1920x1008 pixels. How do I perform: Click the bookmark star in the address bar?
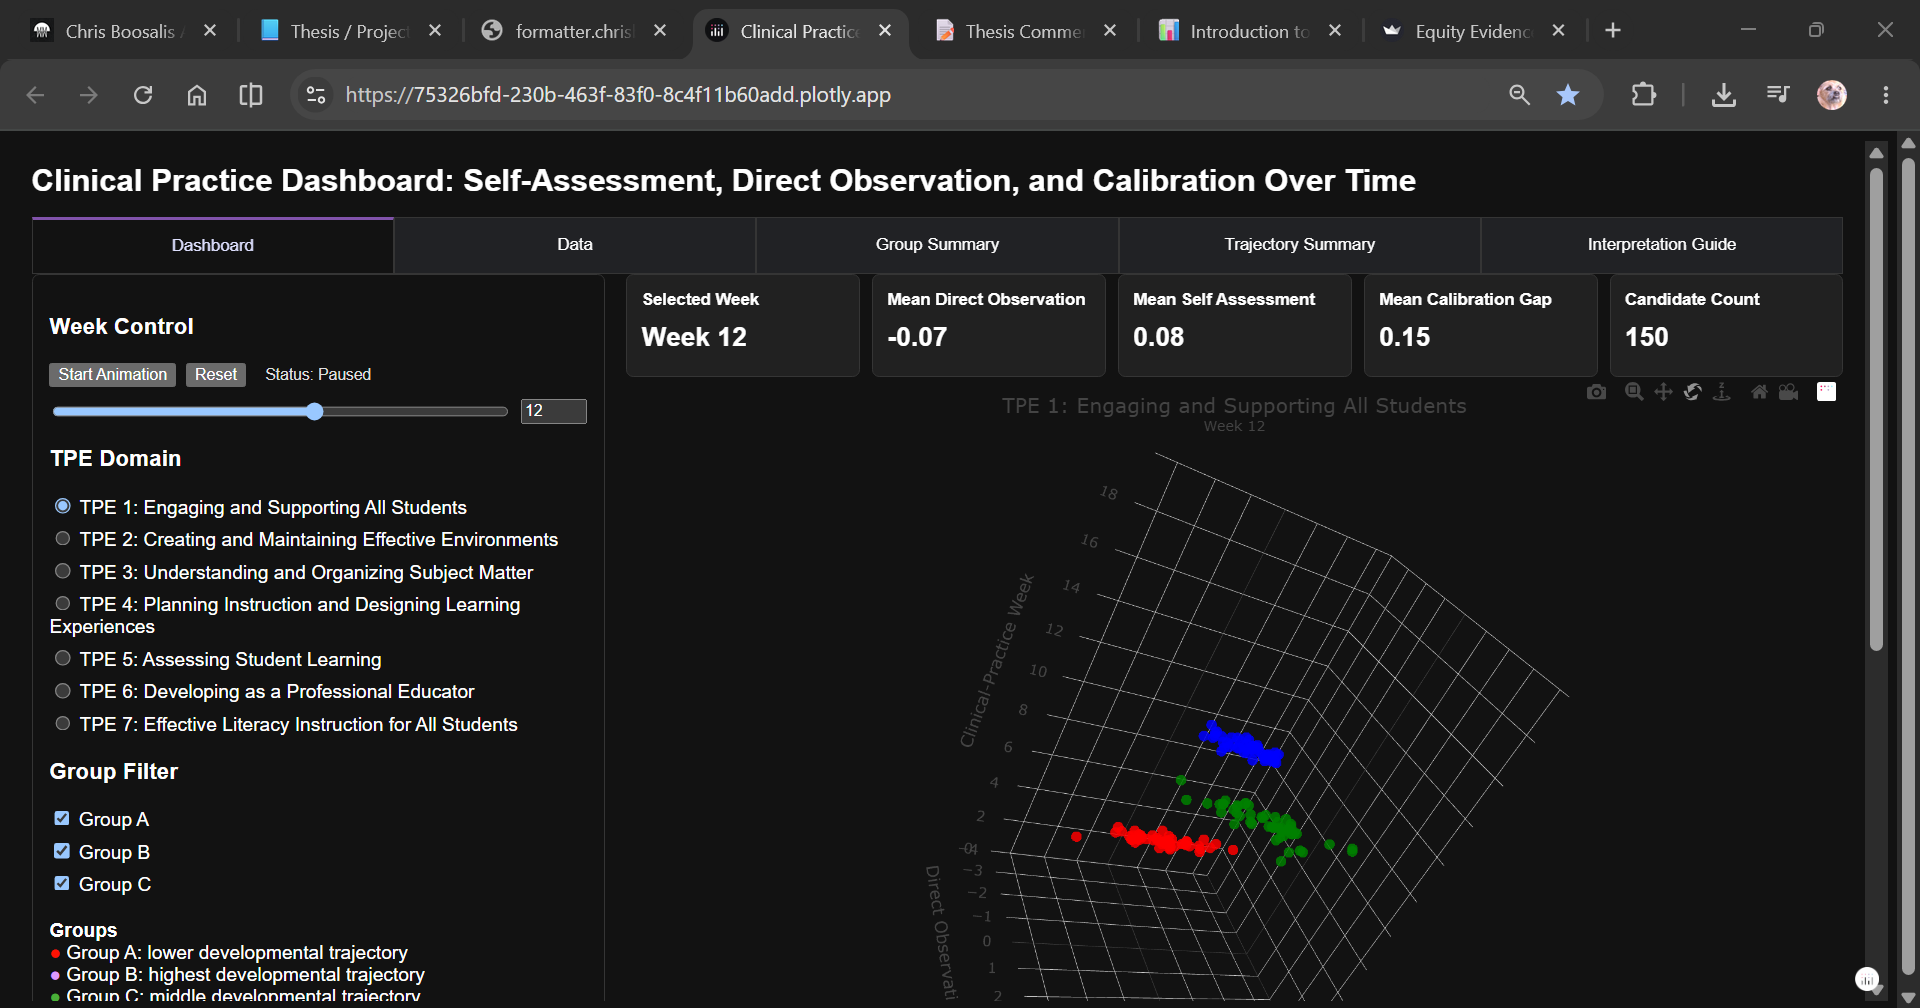(1568, 95)
